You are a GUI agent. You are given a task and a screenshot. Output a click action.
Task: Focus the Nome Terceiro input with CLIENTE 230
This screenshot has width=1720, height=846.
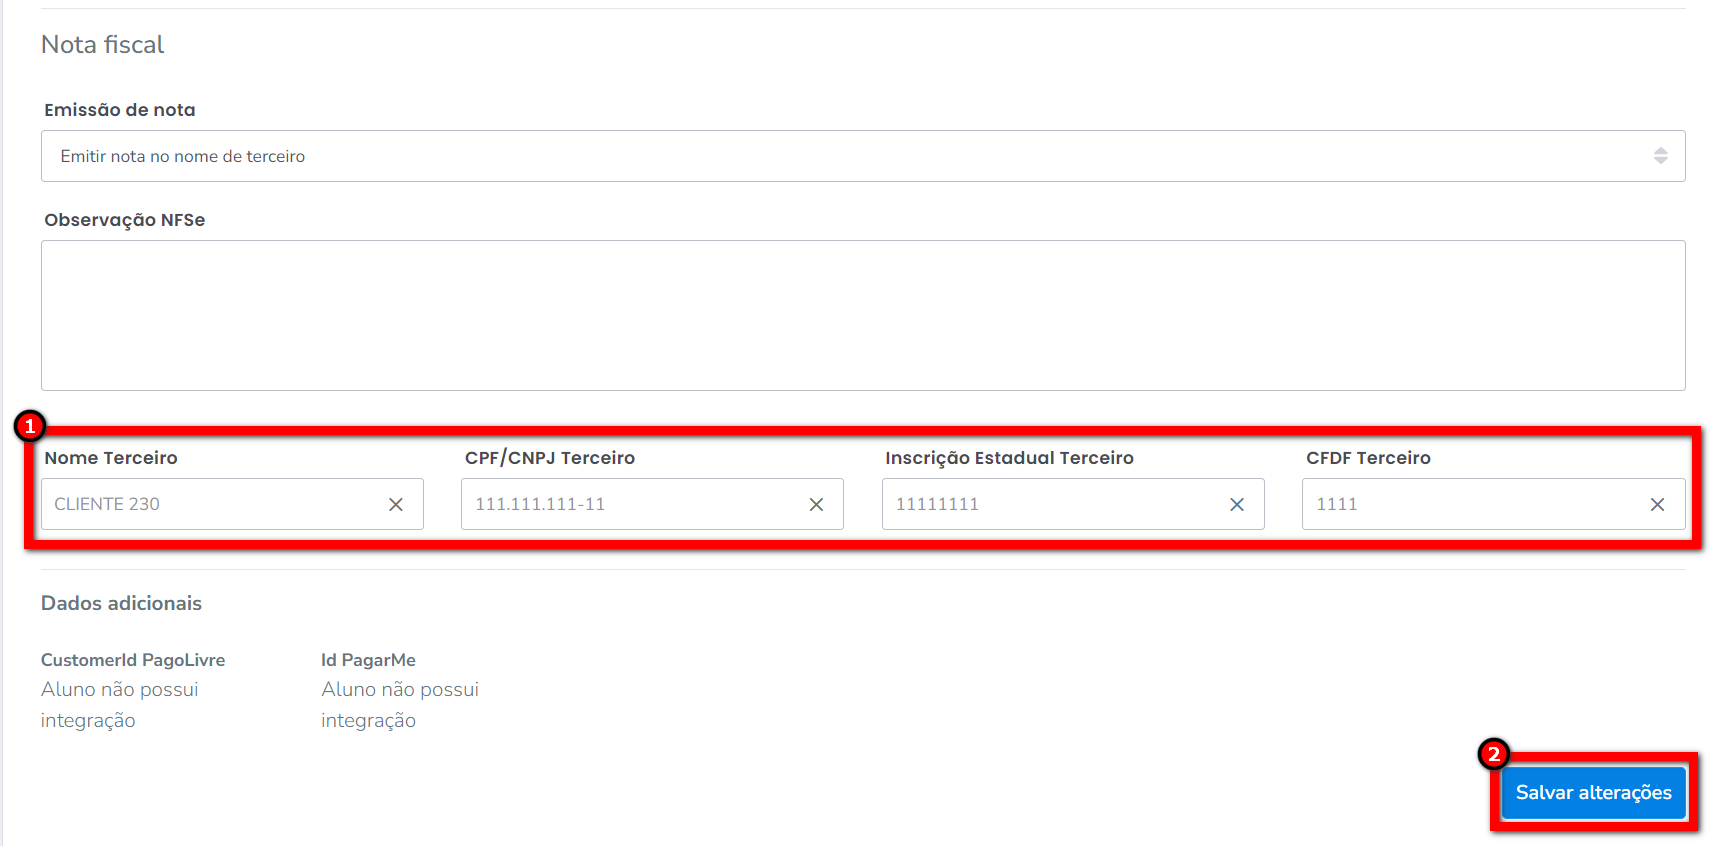[210, 505]
